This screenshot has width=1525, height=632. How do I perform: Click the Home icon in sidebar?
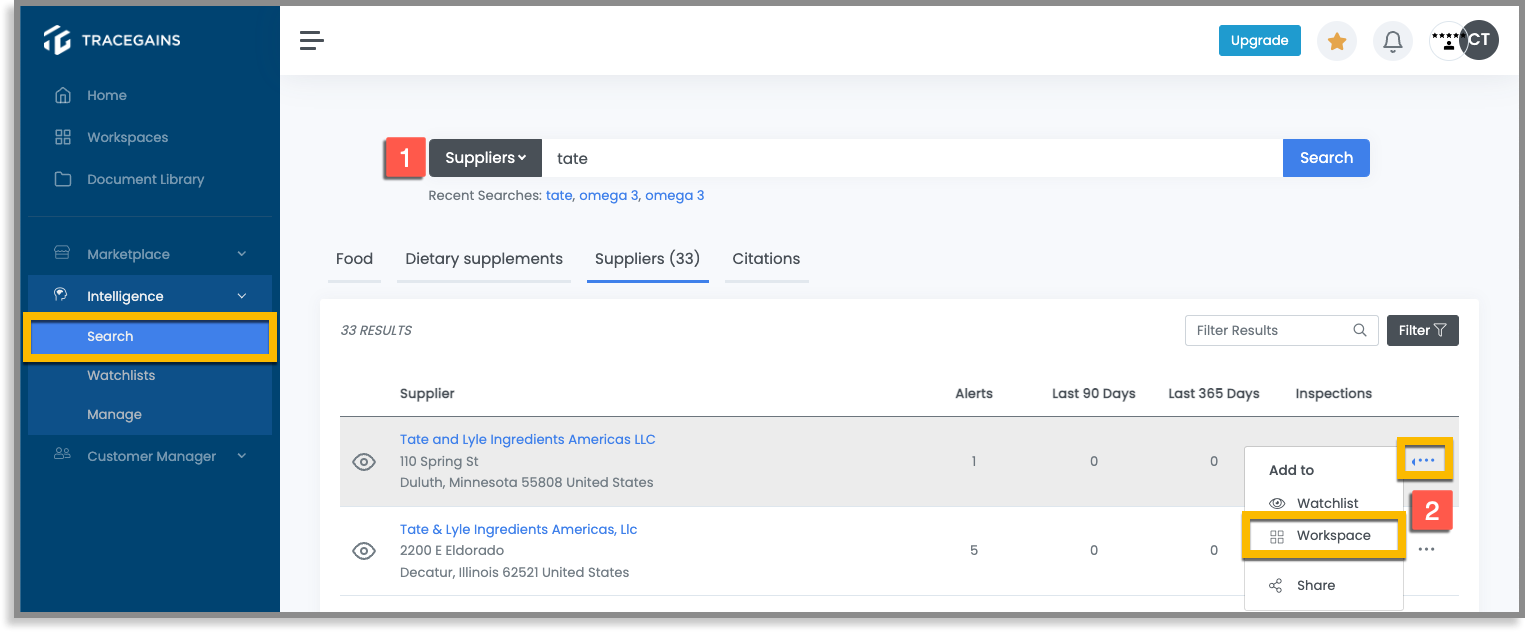[x=63, y=96]
